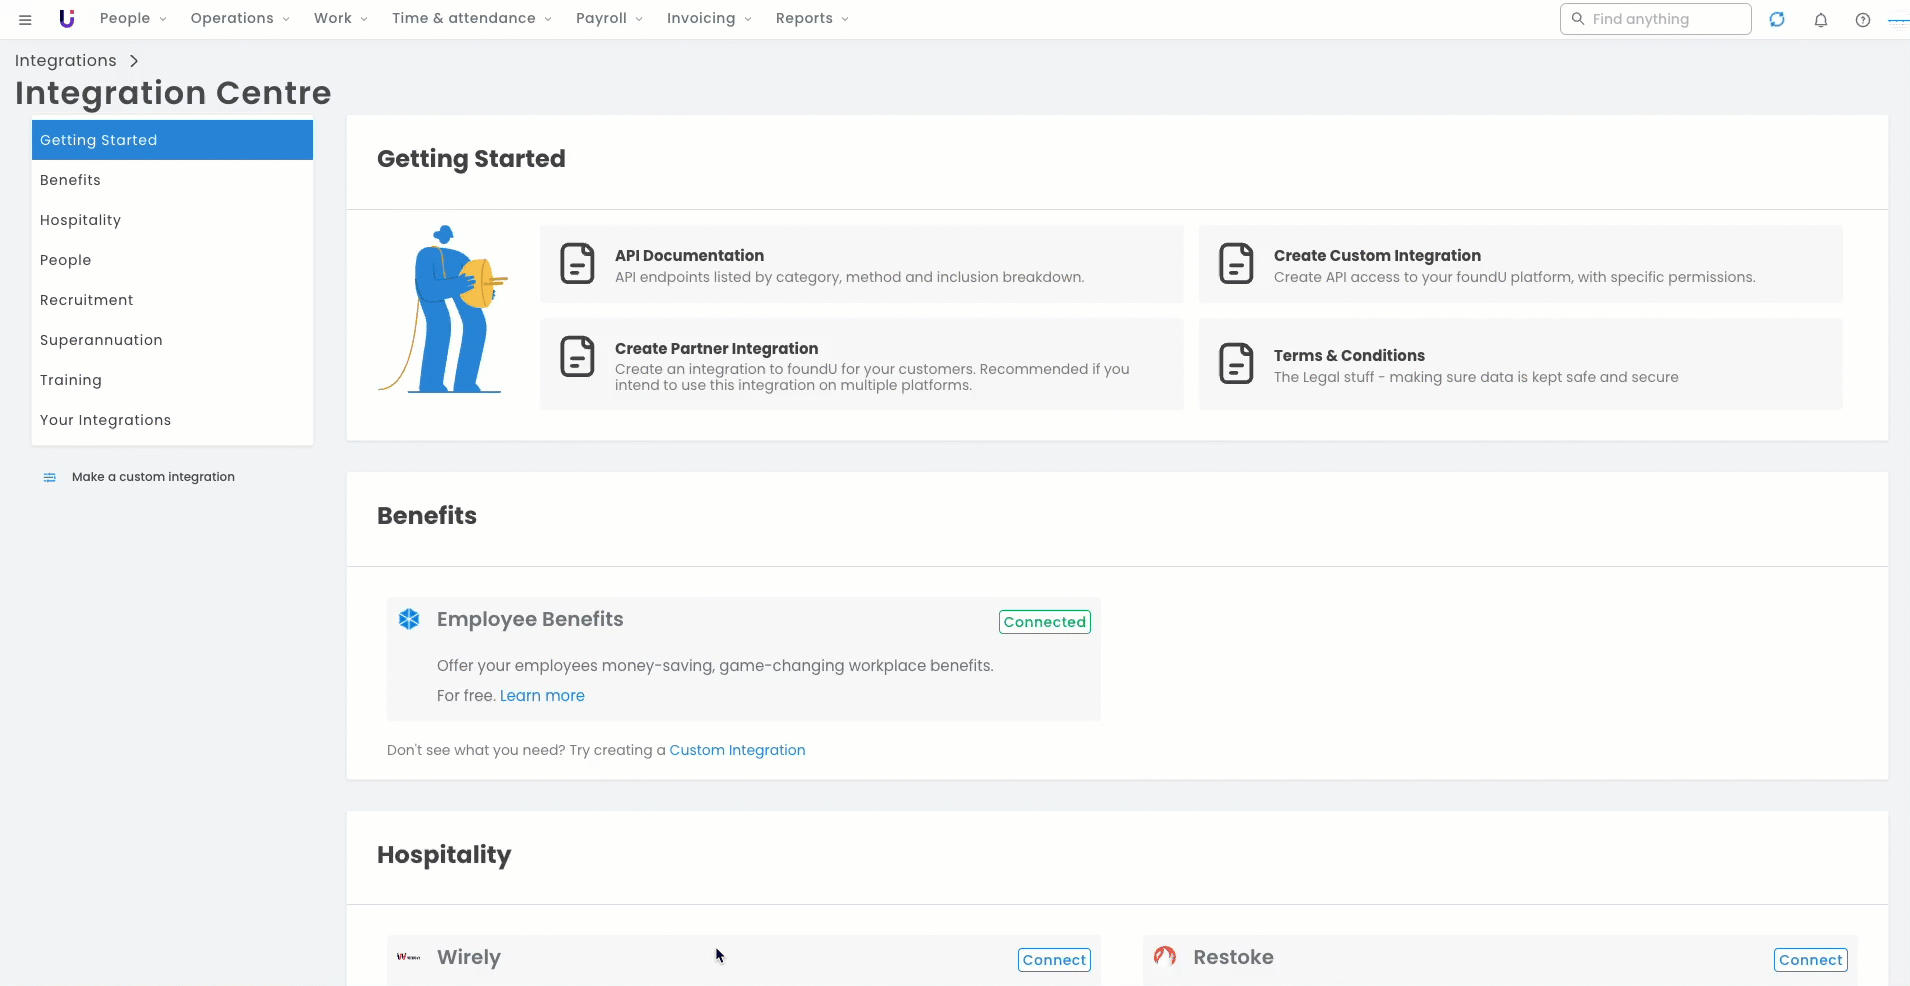Connect the Wirely integration
The height and width of the screenshot is (986, 1910).
coord(1054,960)
